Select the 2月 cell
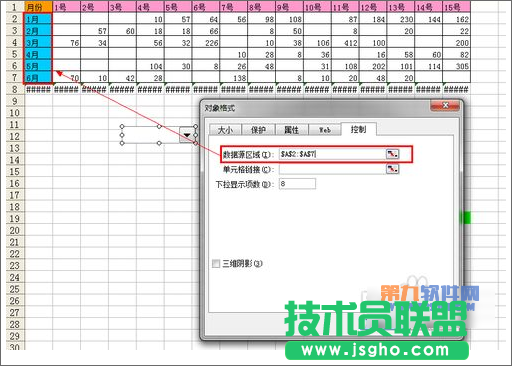 point(39,31)
